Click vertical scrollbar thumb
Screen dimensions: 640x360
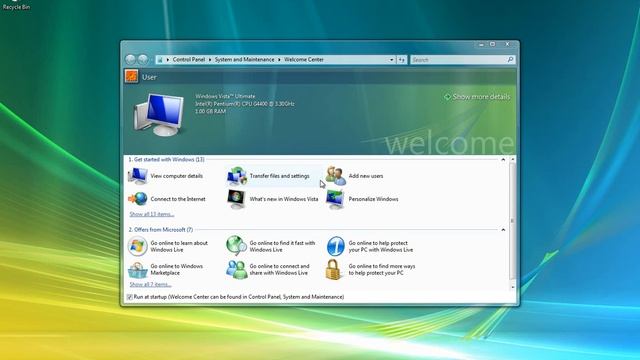coord(513,220)
